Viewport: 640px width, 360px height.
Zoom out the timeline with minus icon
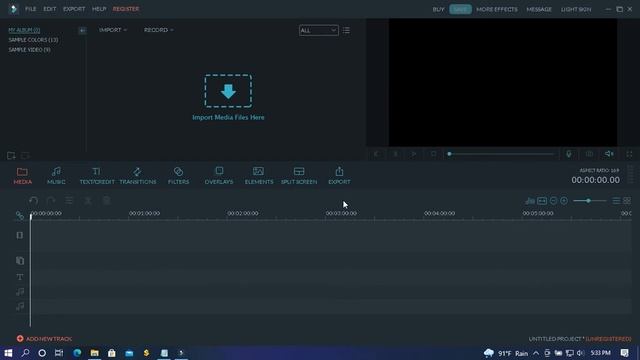(x=553, y=201)
